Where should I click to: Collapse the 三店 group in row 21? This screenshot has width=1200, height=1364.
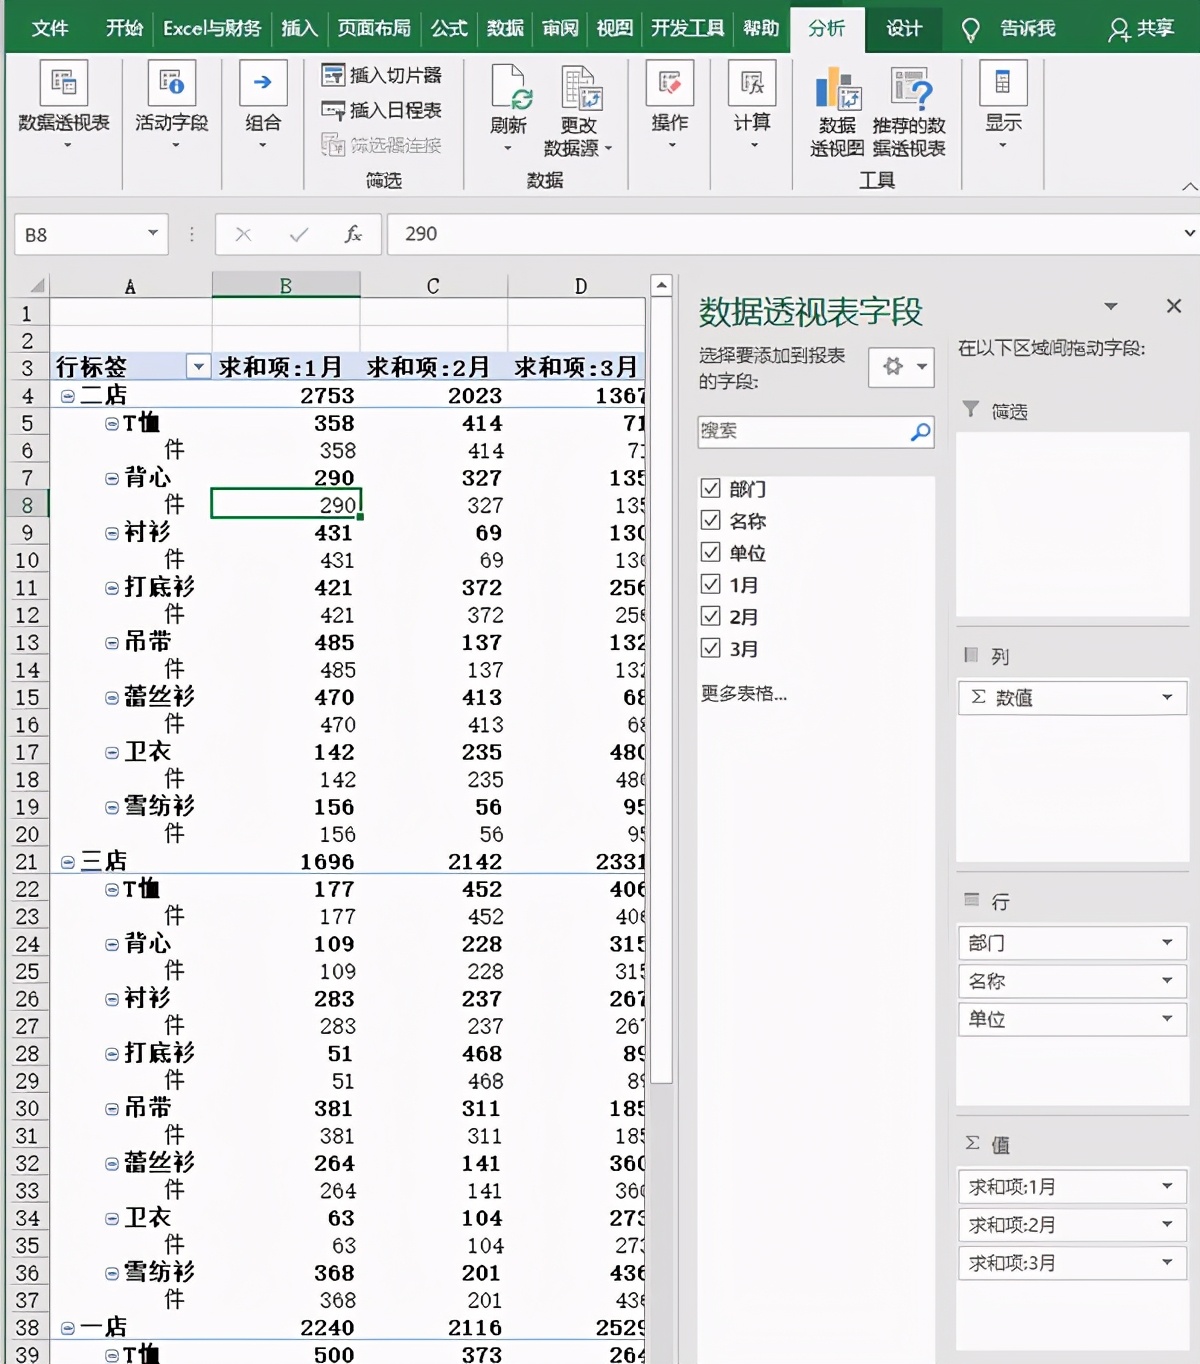68,862
